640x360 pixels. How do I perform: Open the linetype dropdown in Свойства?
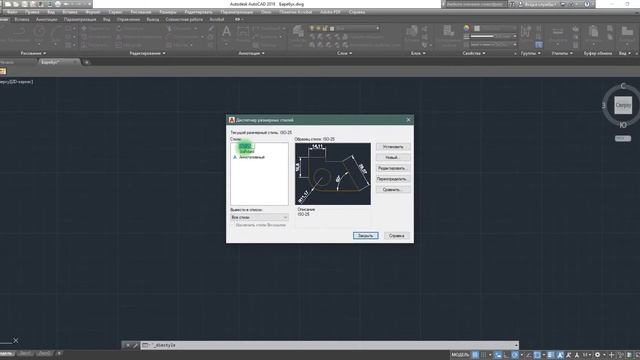coord(492,44)
